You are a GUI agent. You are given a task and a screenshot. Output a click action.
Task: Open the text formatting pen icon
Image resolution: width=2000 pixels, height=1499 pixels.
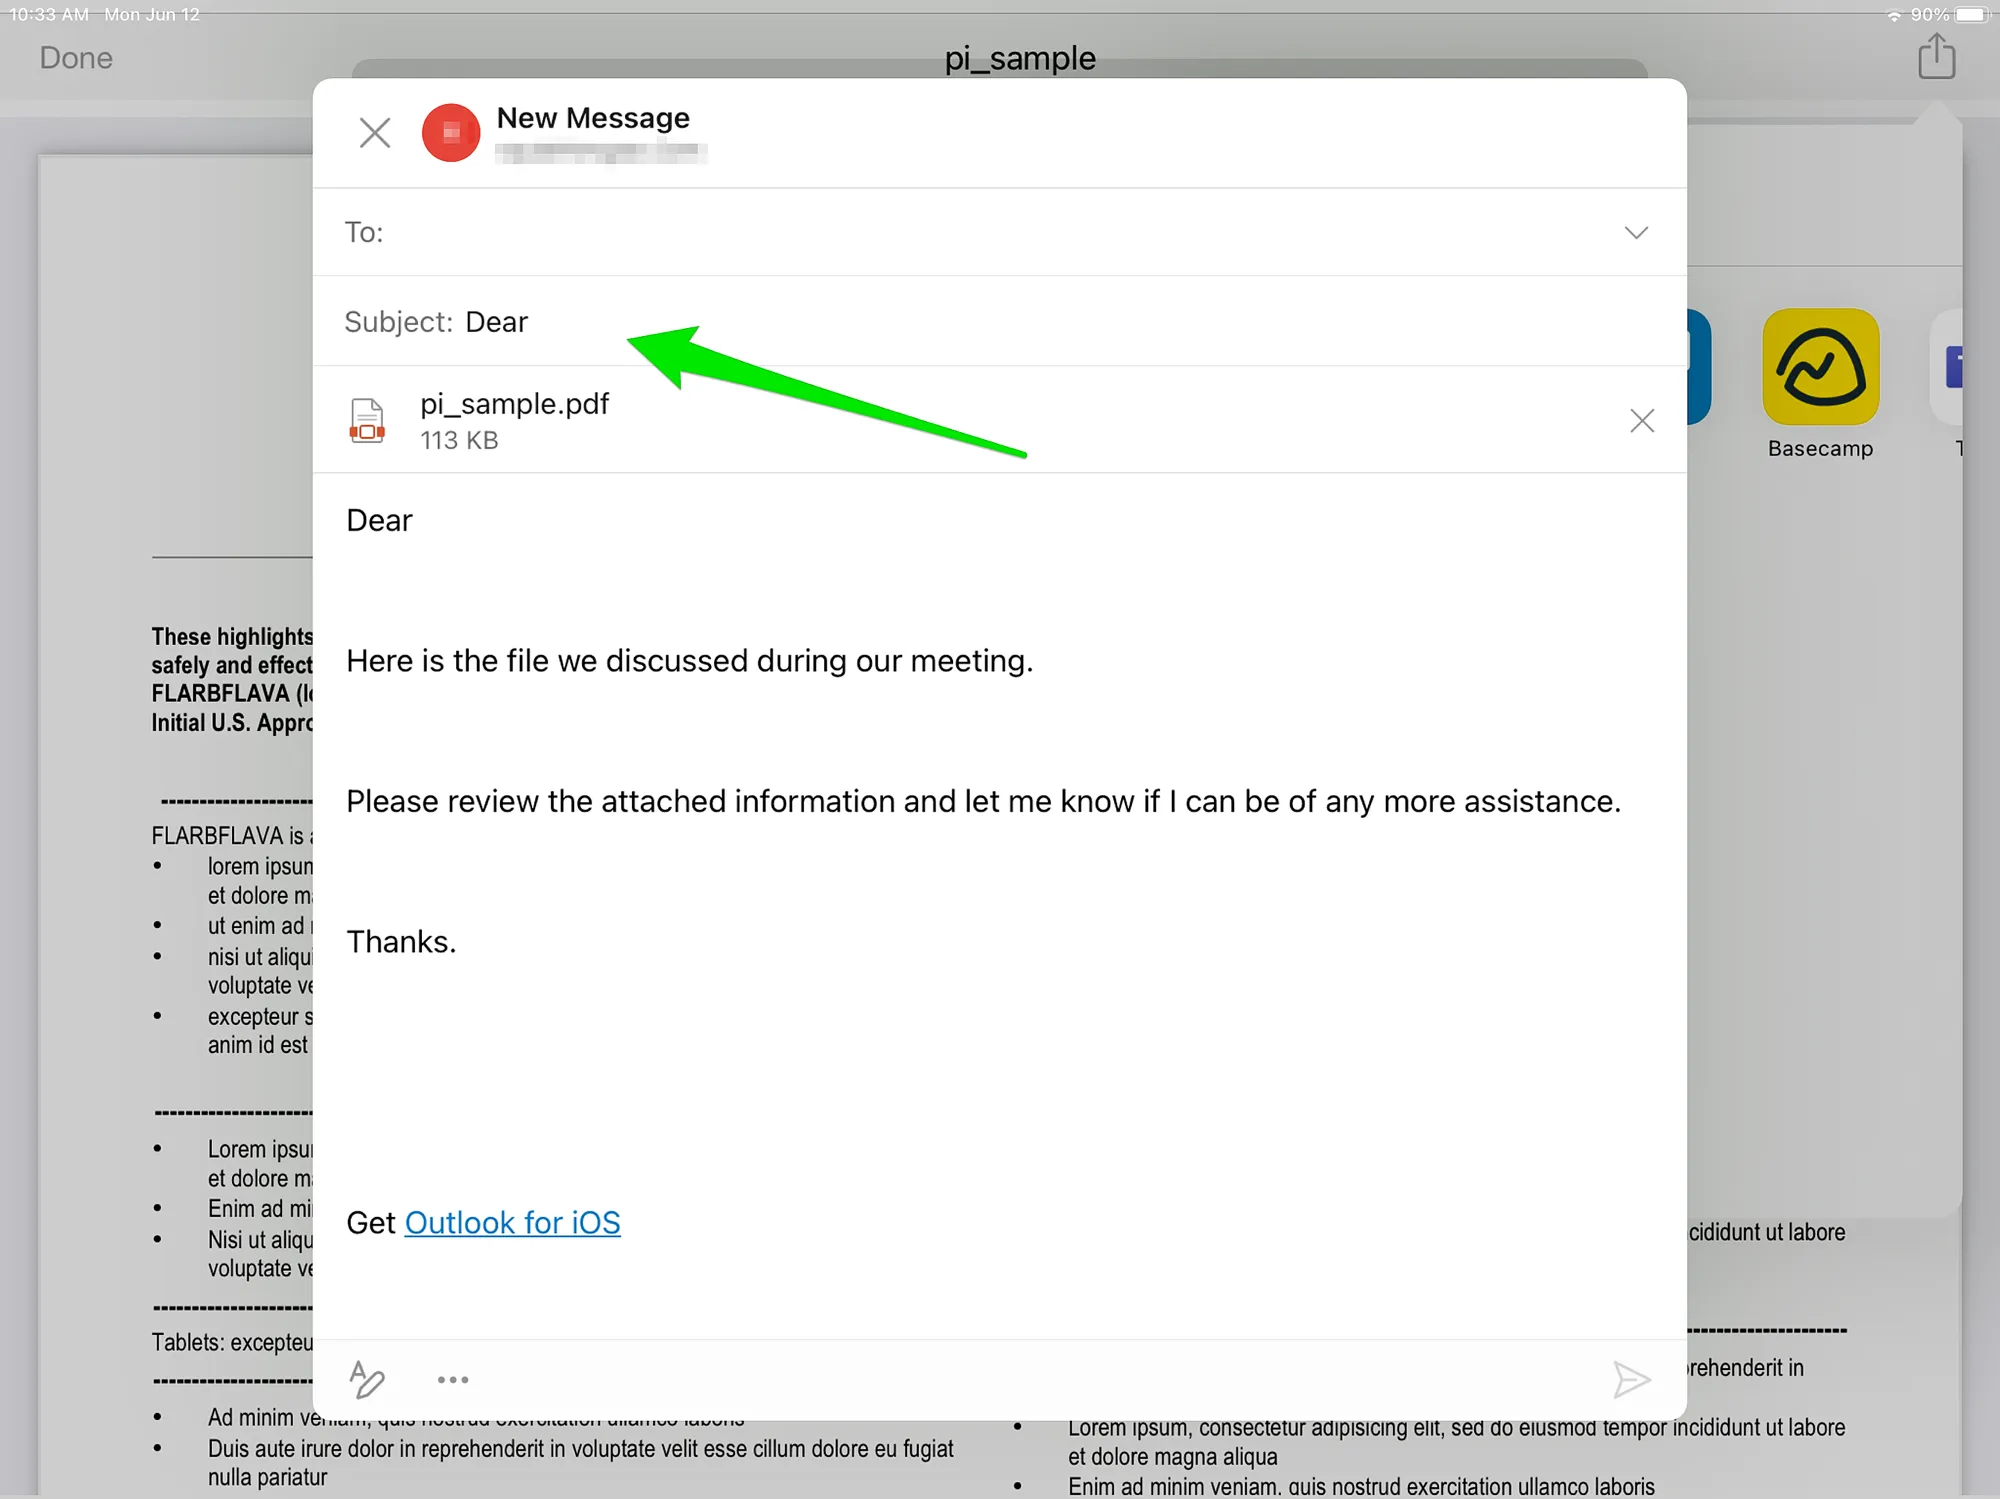pos(367,1379)
